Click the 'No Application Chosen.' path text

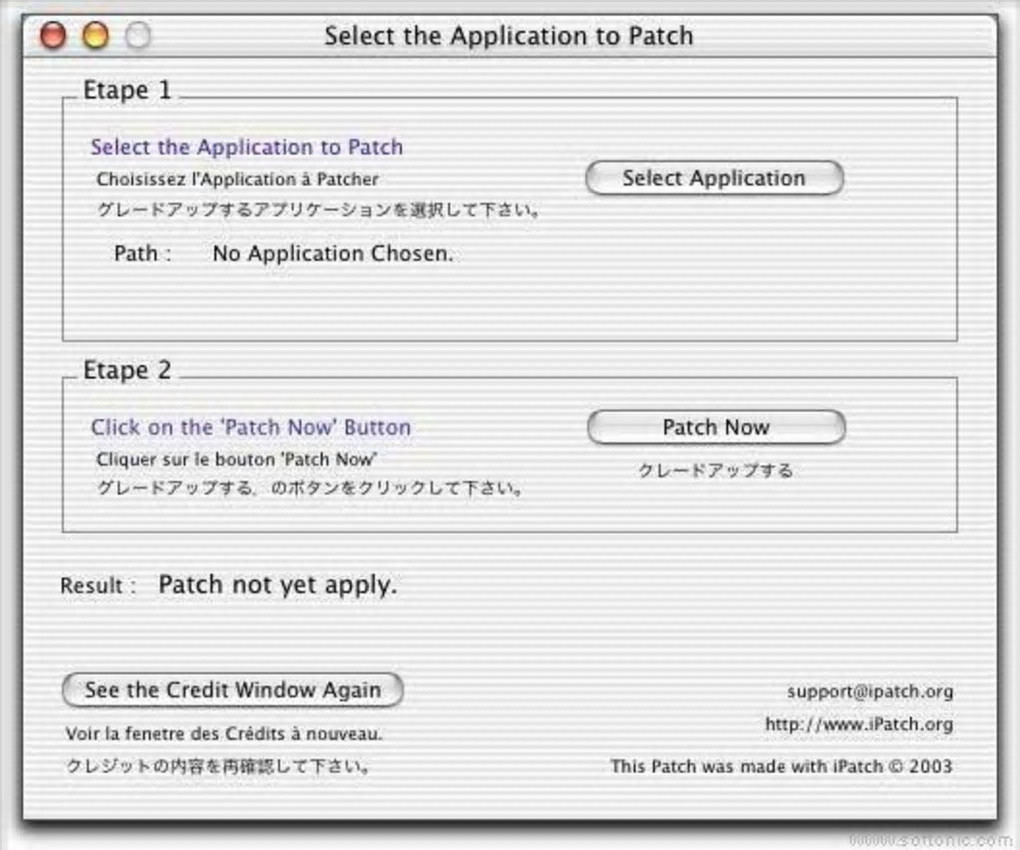pos(332,253)
